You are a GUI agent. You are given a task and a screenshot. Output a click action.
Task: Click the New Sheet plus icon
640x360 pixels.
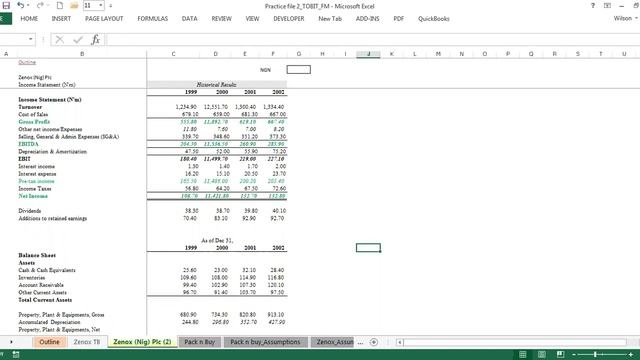click(x=373, y=342)
